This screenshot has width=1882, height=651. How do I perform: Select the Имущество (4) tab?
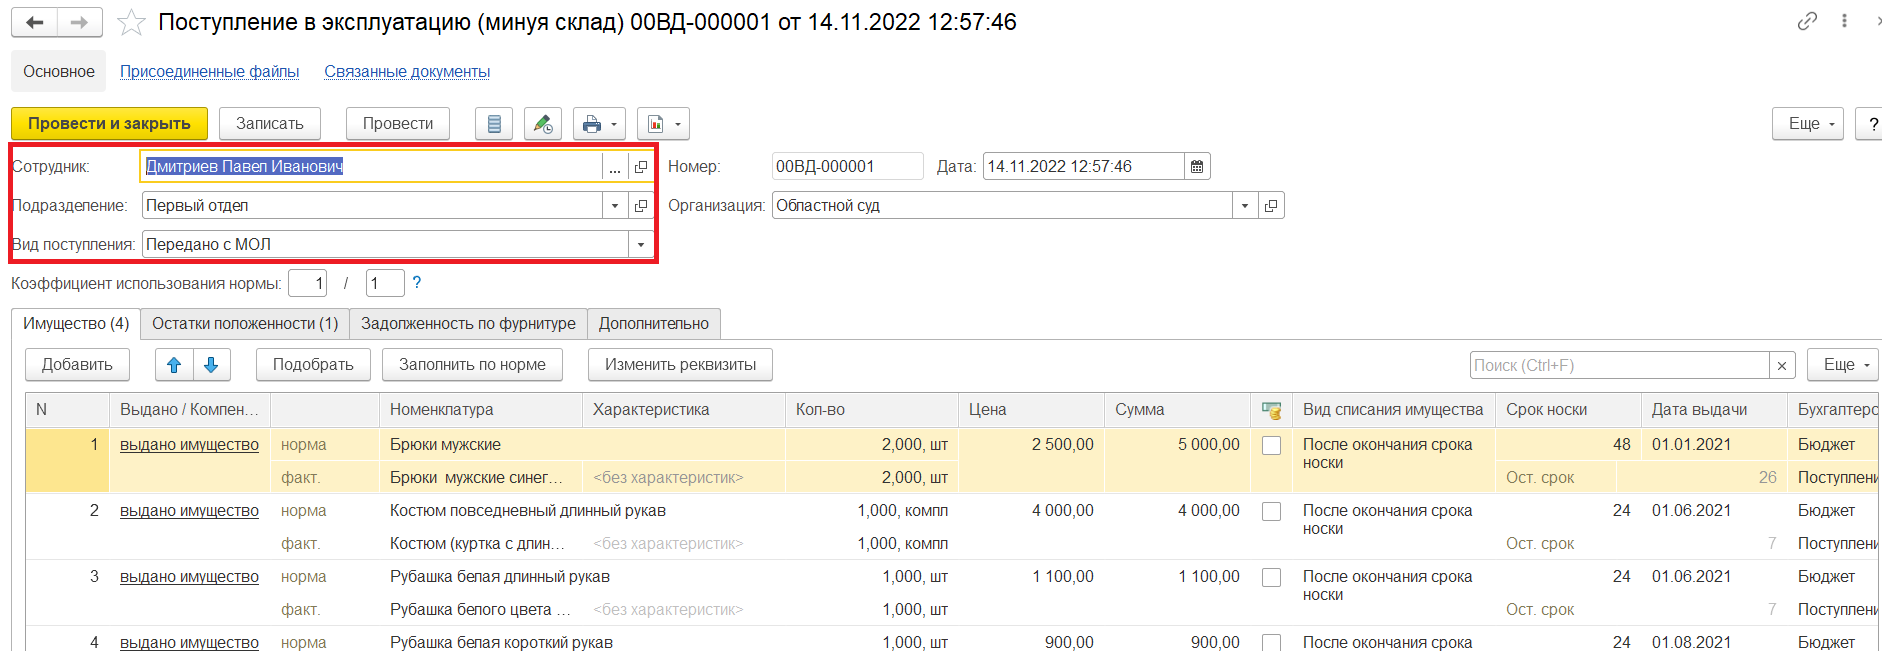click(x=76, y=324)
